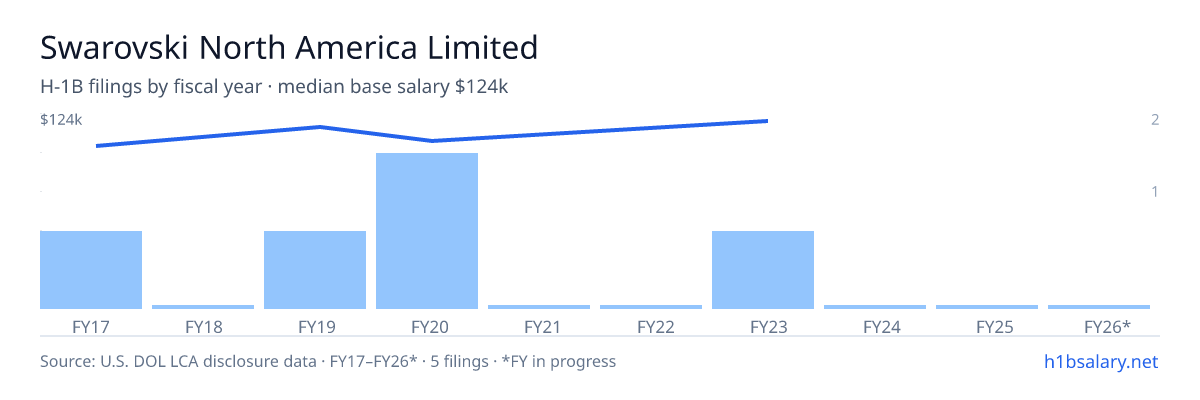This screenshot has height=400, width=1200.
Task: Click the salary line peak above FY19
Action: 320,127
